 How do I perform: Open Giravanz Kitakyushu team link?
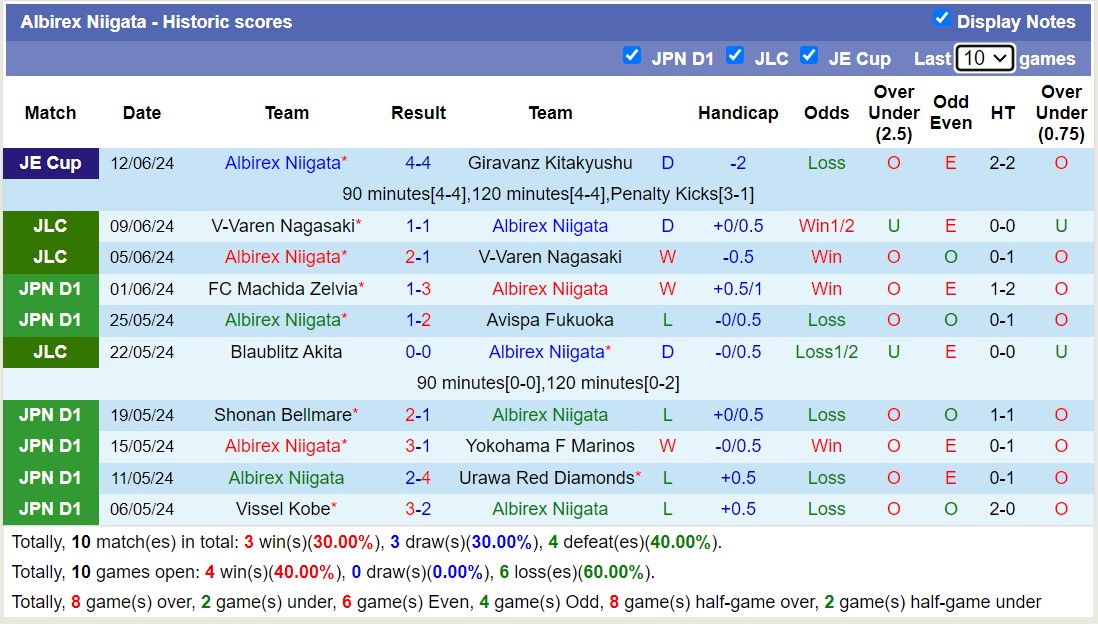tap(550, 163)
